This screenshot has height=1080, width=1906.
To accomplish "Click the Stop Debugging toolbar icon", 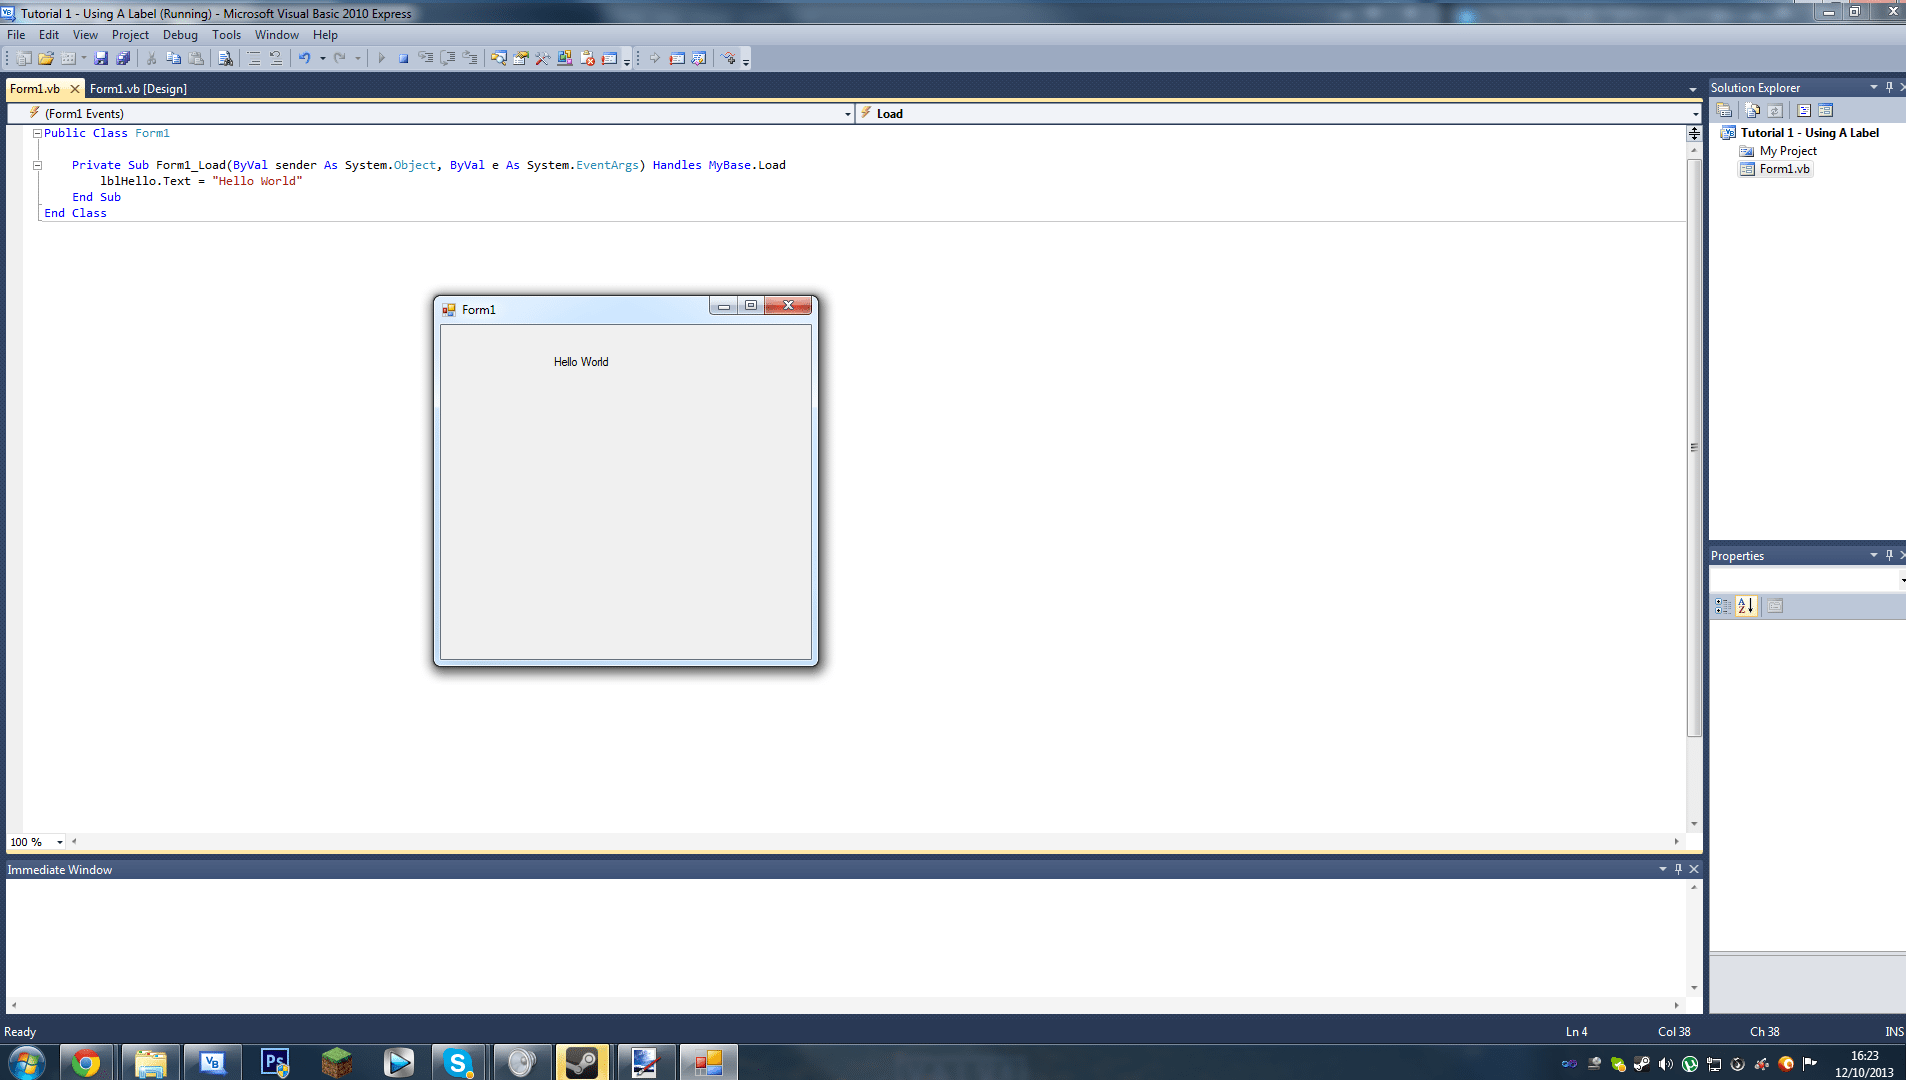I will (403, 59).
